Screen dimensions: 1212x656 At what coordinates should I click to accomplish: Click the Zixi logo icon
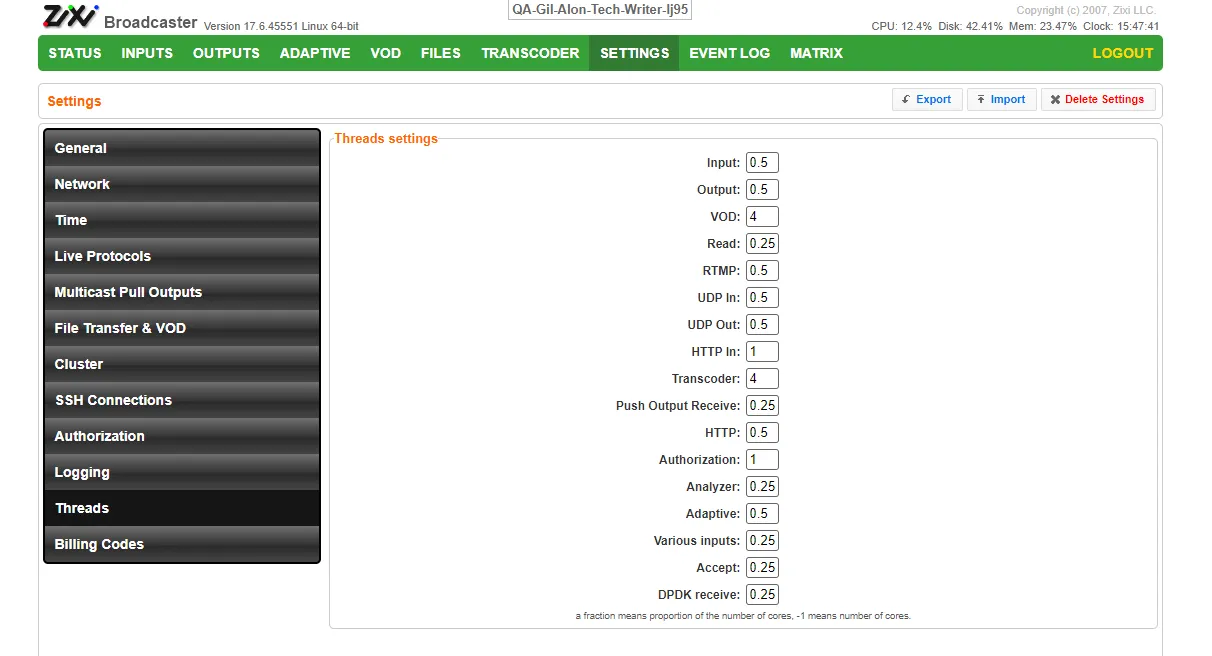point(70,17)
